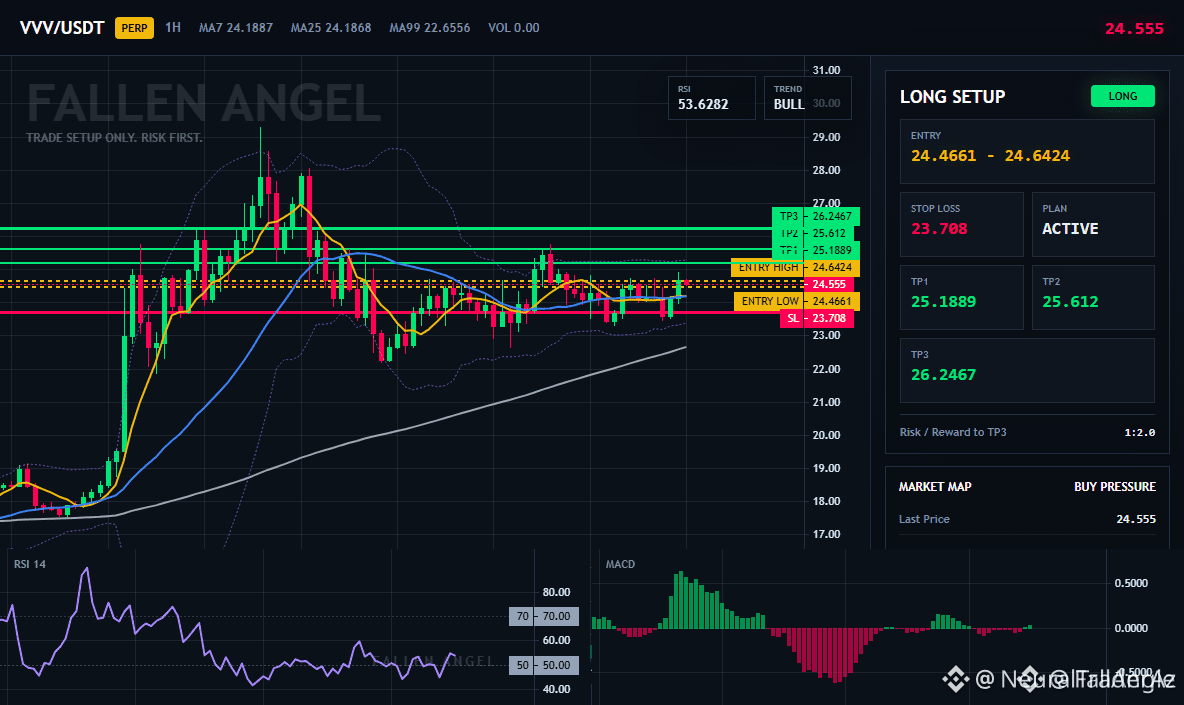Select the 1H timeframe label
The height and width of the screenshot is (705, 1184).
(173, 27)
